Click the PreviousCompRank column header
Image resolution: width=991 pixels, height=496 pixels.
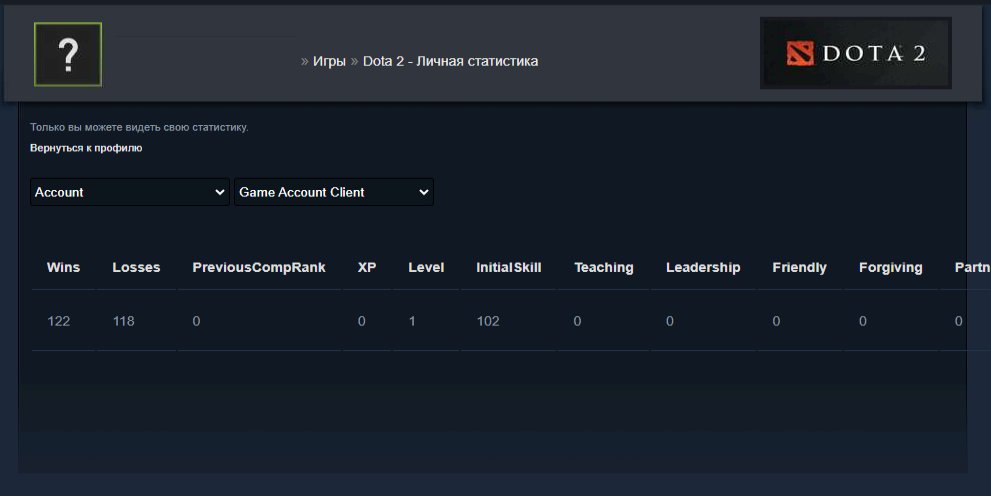(259, 267)
